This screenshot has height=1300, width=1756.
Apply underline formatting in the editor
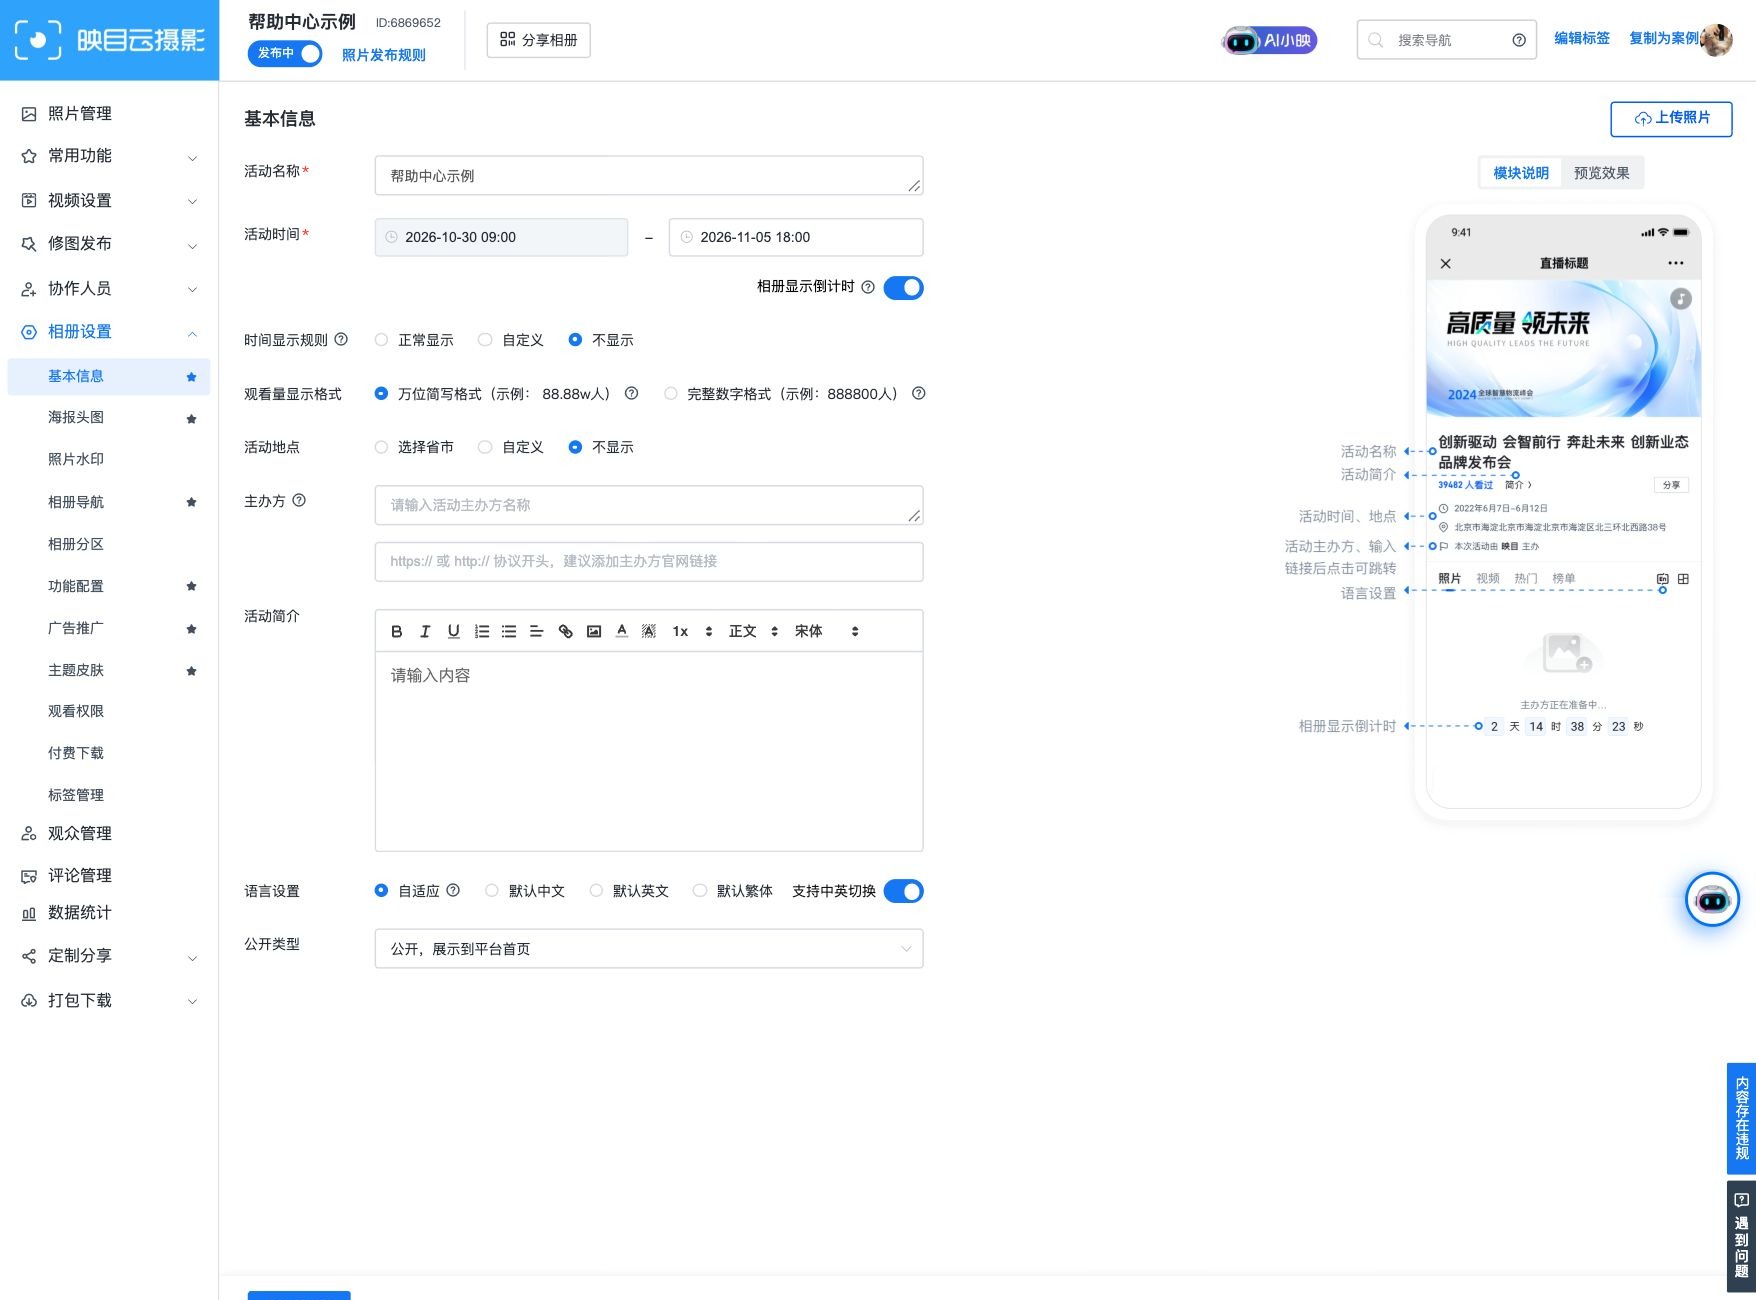click(453, 631)
